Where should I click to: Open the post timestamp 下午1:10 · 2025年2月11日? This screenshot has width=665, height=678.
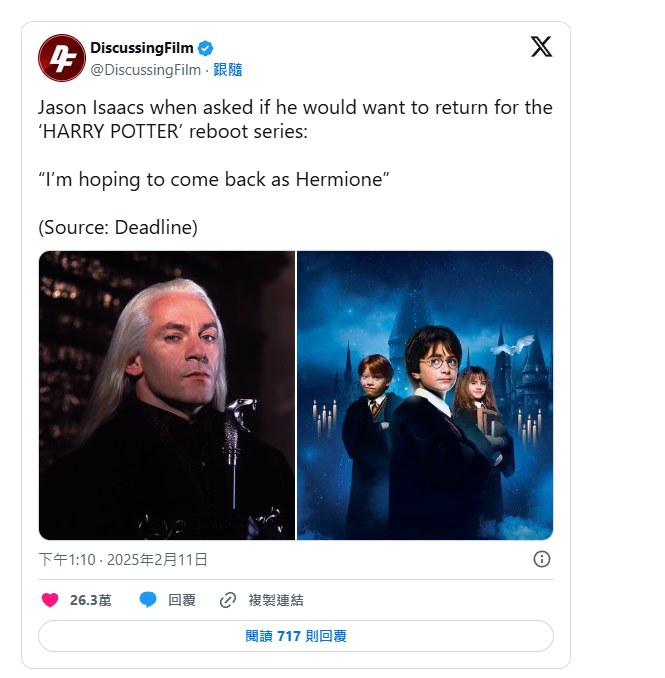click(x=123, y=560)
